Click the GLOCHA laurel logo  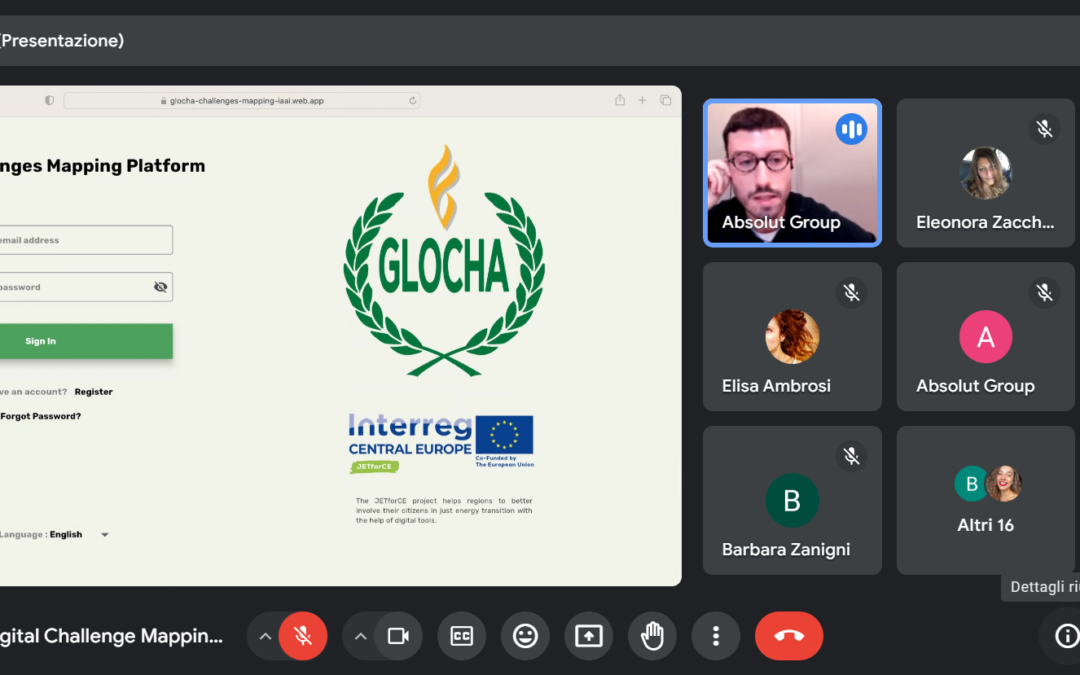[444, 261]
